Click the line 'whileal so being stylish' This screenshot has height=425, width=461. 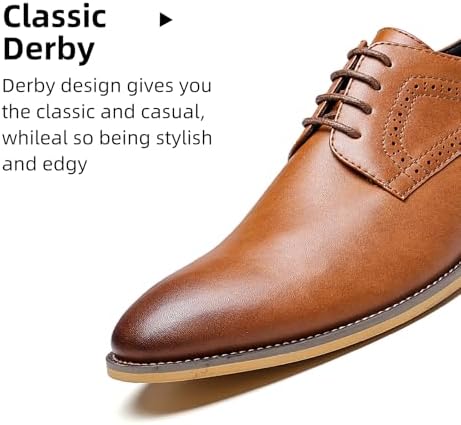click(107, 138)
